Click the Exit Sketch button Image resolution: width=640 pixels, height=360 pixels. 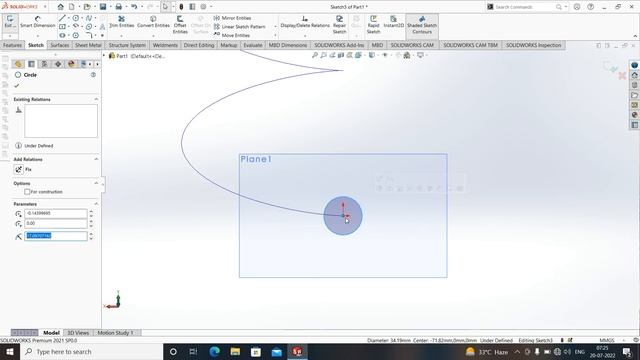(9, 22)
